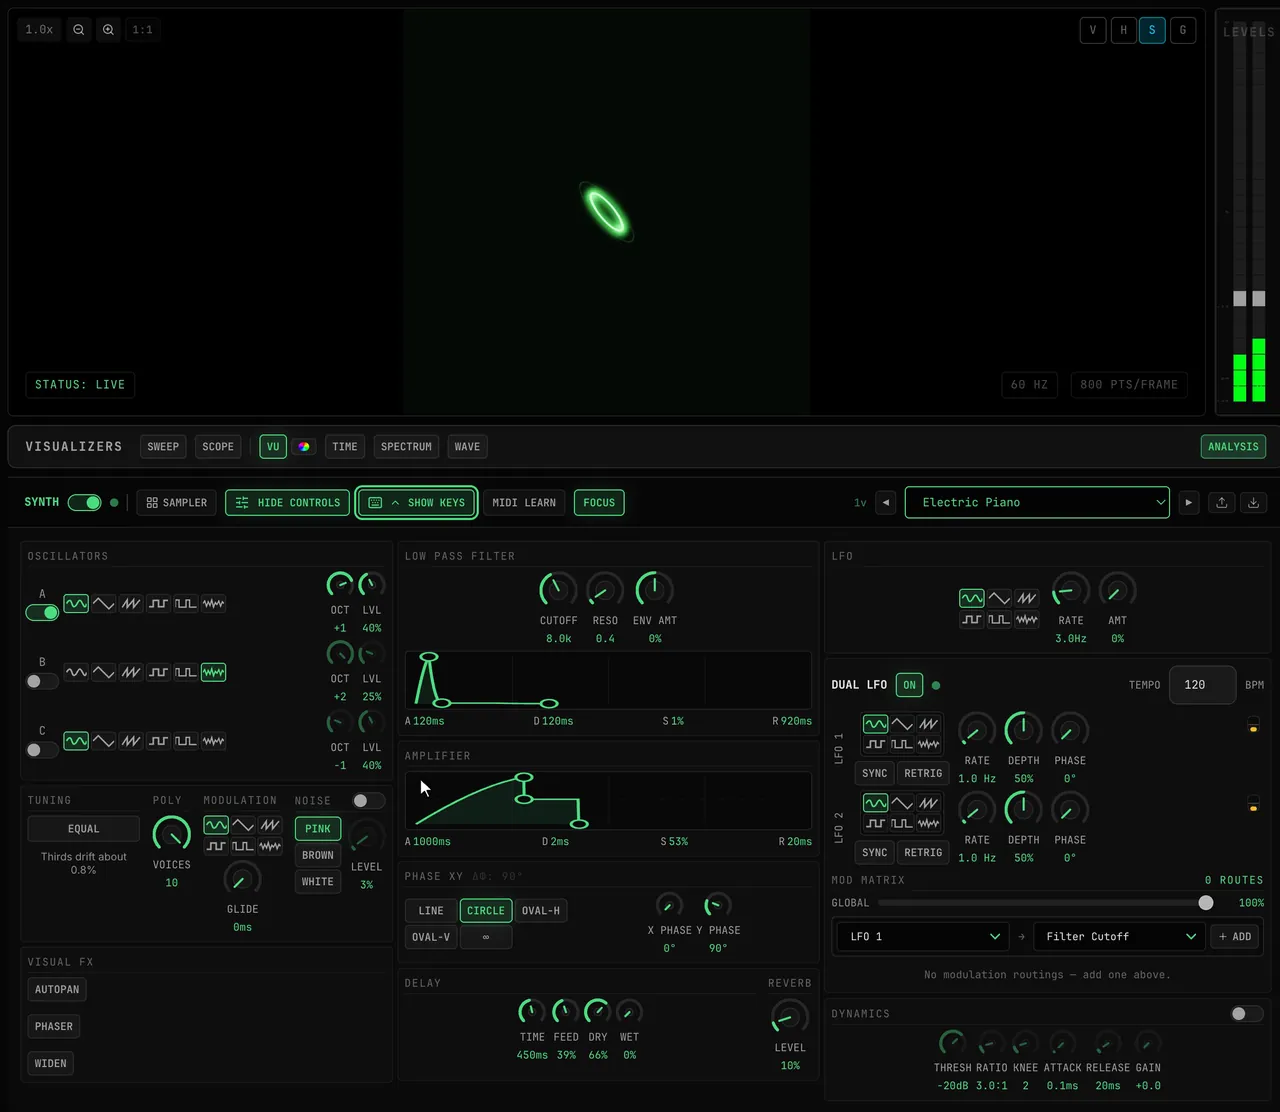The image size is (1280, 1112).
Task: Click the EQUAL tuning selector
Action: pos(84,829)
